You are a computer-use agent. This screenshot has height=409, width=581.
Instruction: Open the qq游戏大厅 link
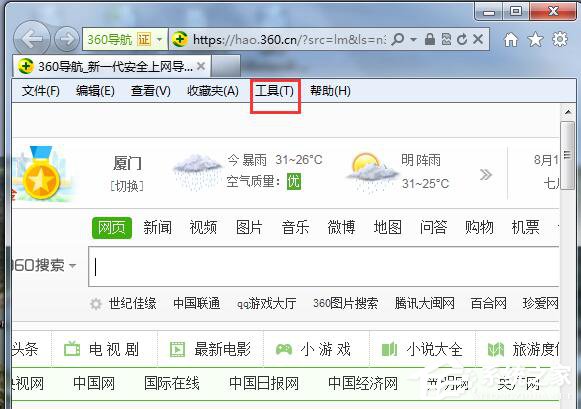pos(266,304)
